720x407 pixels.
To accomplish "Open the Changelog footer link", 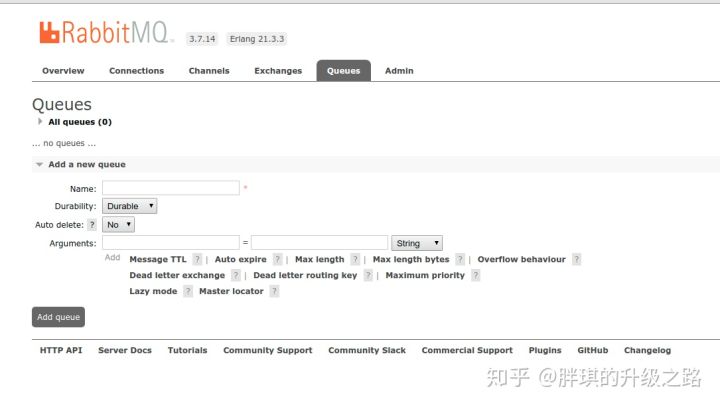I will pyautogui.click(x=647, y=350).
